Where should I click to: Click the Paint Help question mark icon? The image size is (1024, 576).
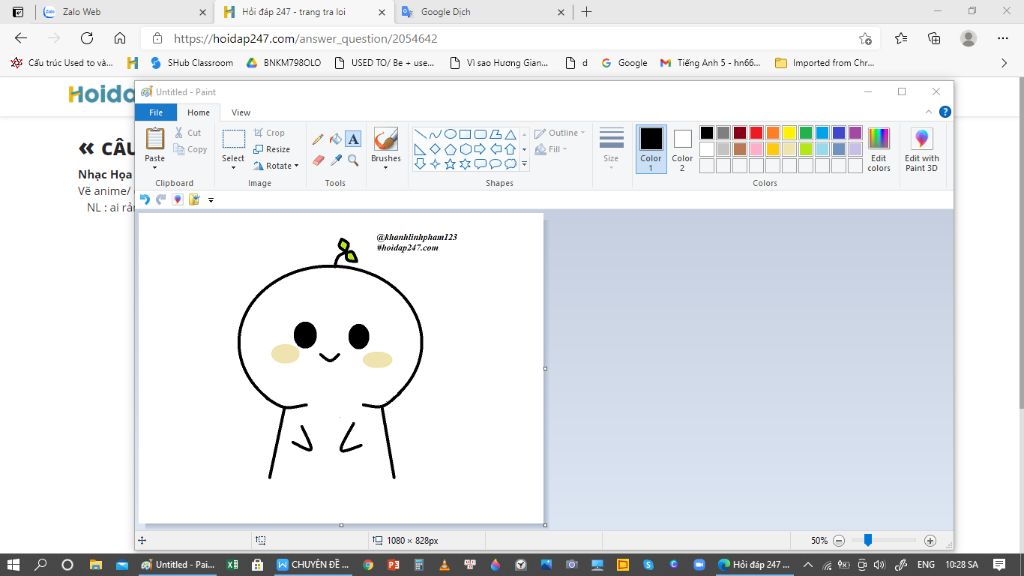point(945,112)
